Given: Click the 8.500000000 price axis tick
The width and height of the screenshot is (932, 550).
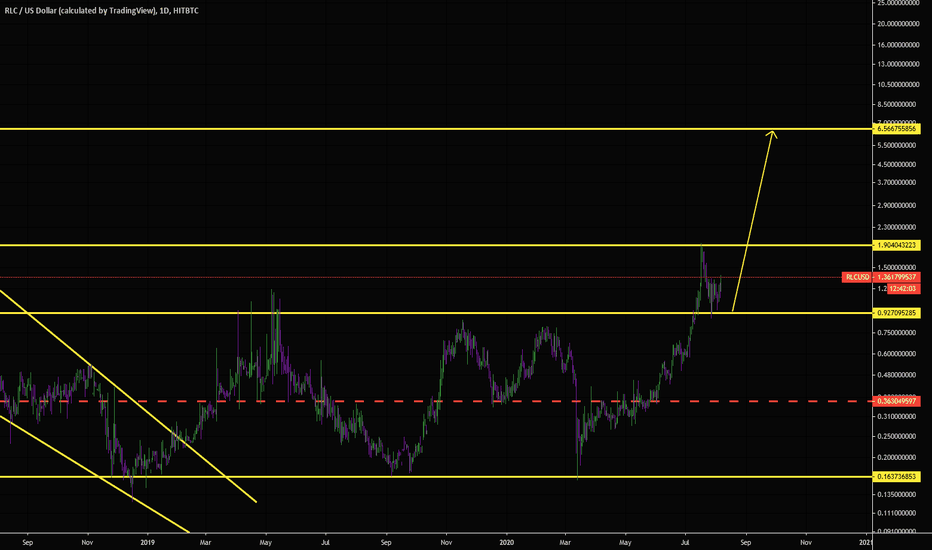Looking at the screenshot, I should coord(897,105).
